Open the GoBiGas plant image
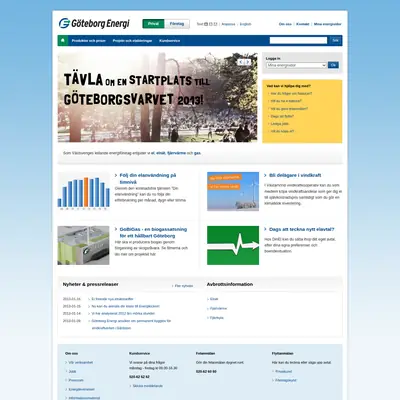The width and height of the screenshot is (400, 400). tap(83, 245)
